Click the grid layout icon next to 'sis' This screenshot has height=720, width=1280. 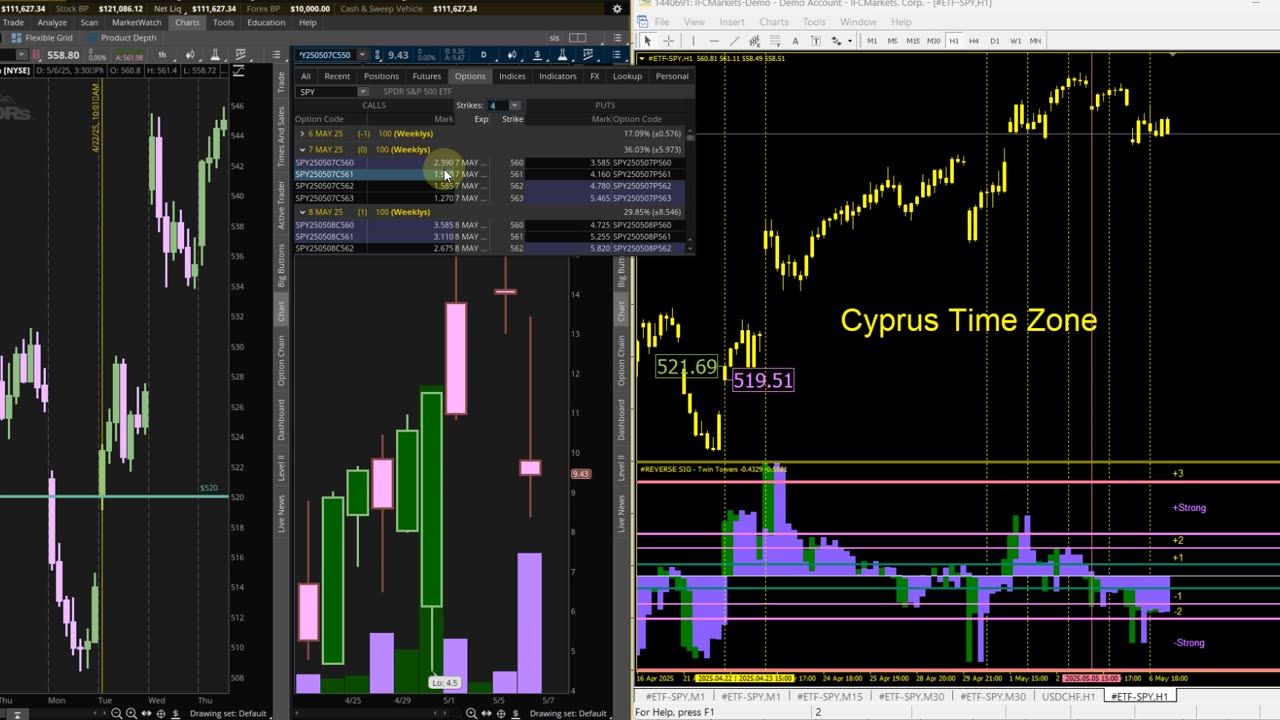577,38
